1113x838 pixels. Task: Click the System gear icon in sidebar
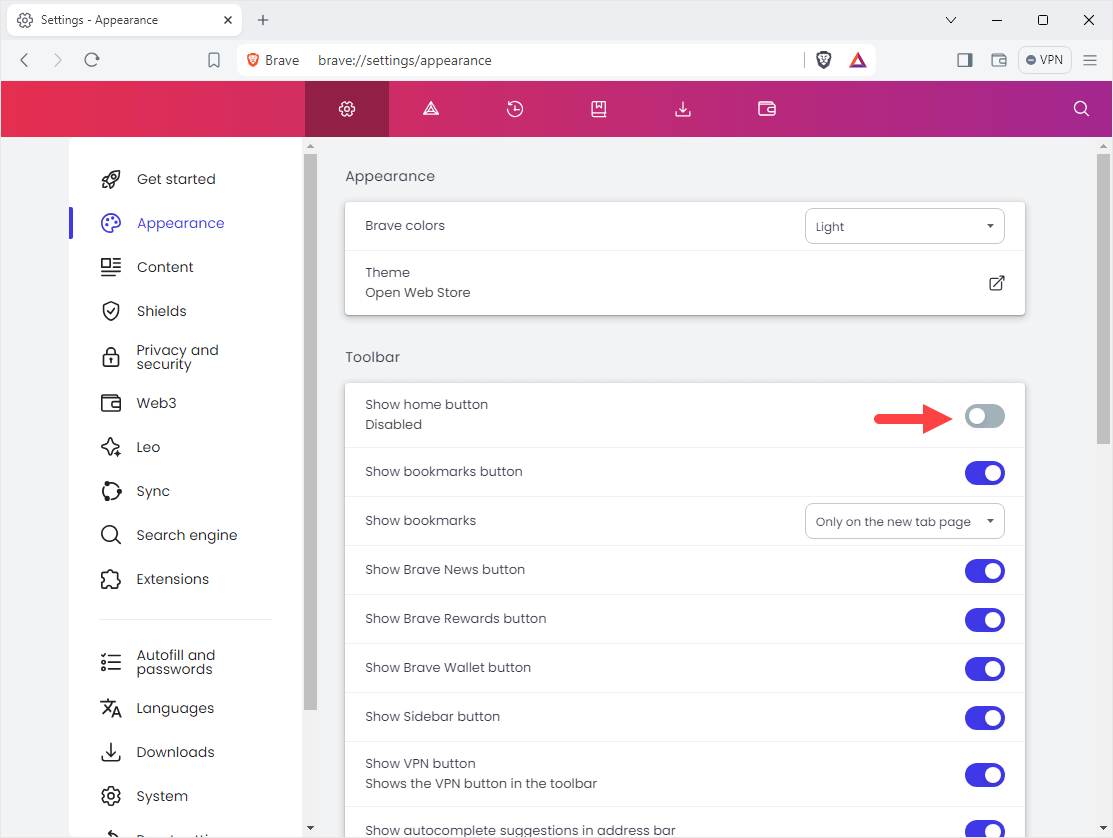111,796
